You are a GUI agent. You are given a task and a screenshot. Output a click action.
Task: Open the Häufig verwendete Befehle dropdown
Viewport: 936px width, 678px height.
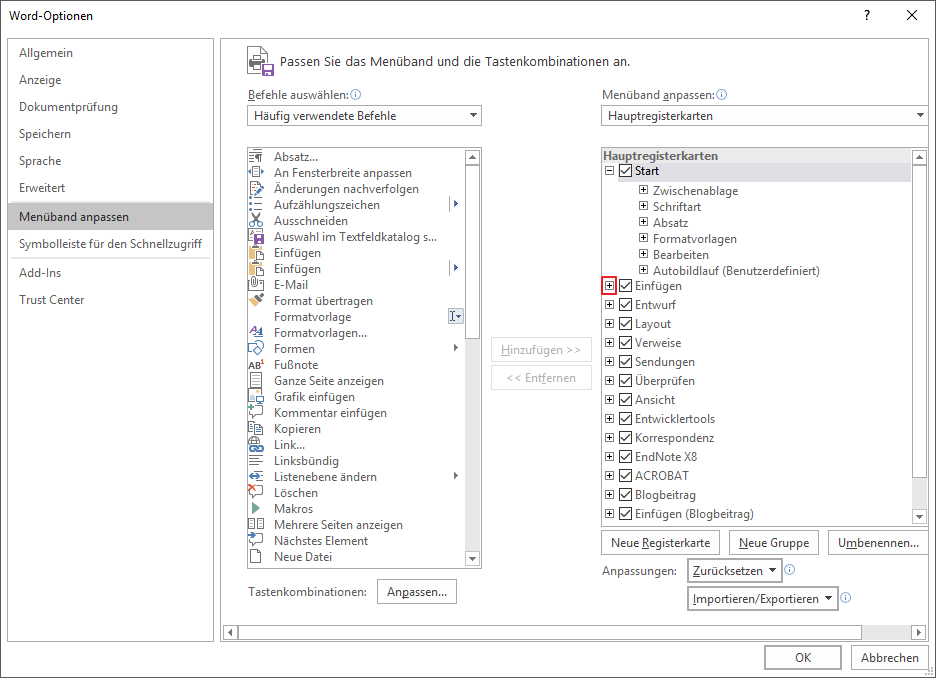coord(364,116)
